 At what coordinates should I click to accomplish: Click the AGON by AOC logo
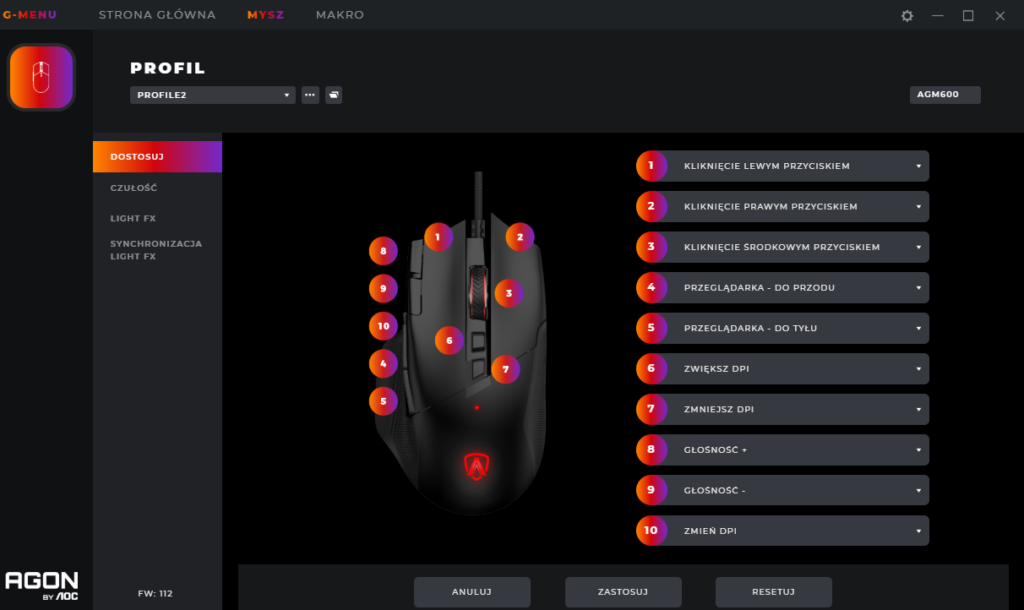pos(42,586)
